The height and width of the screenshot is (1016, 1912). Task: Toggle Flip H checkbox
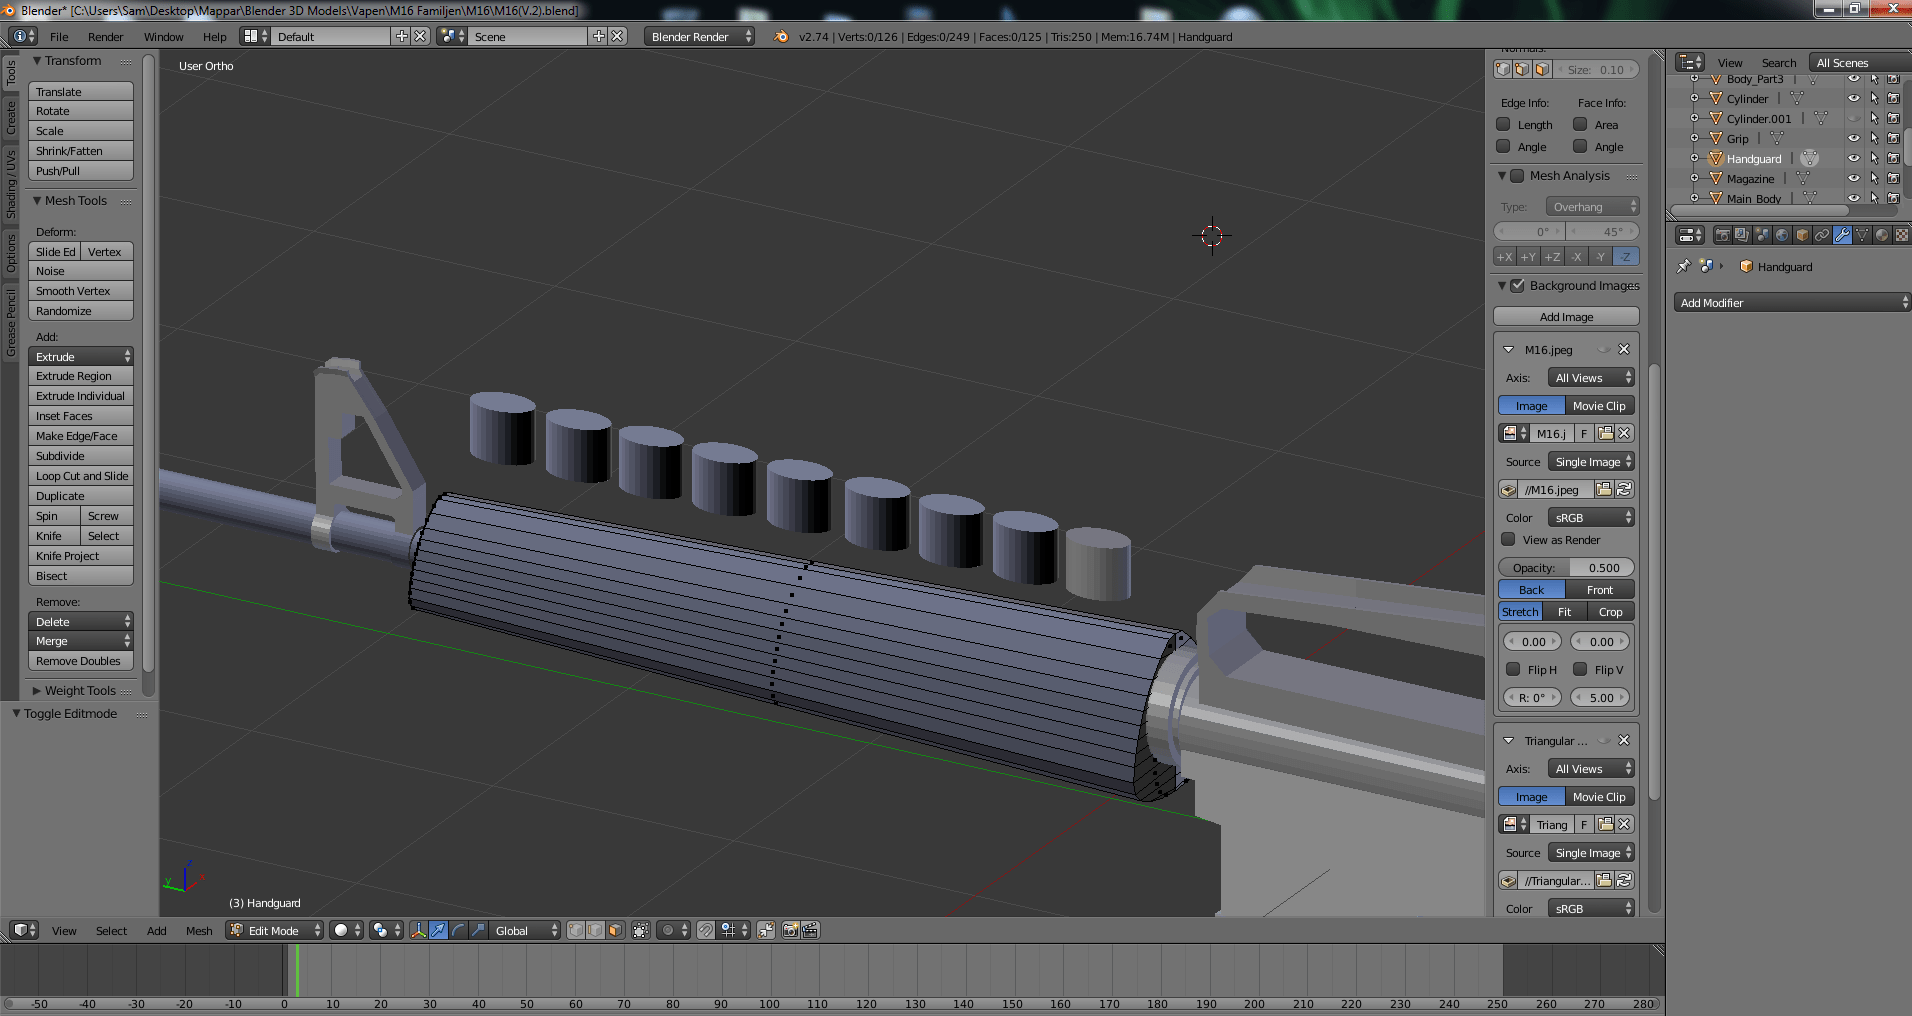coord(1513,669)
